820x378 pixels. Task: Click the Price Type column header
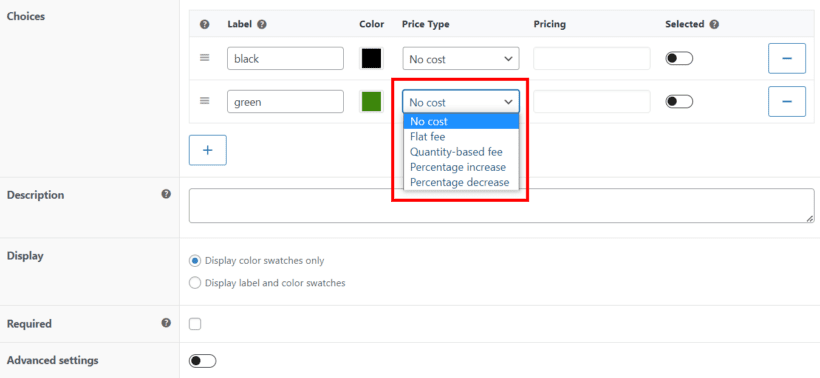click(425, 24)
